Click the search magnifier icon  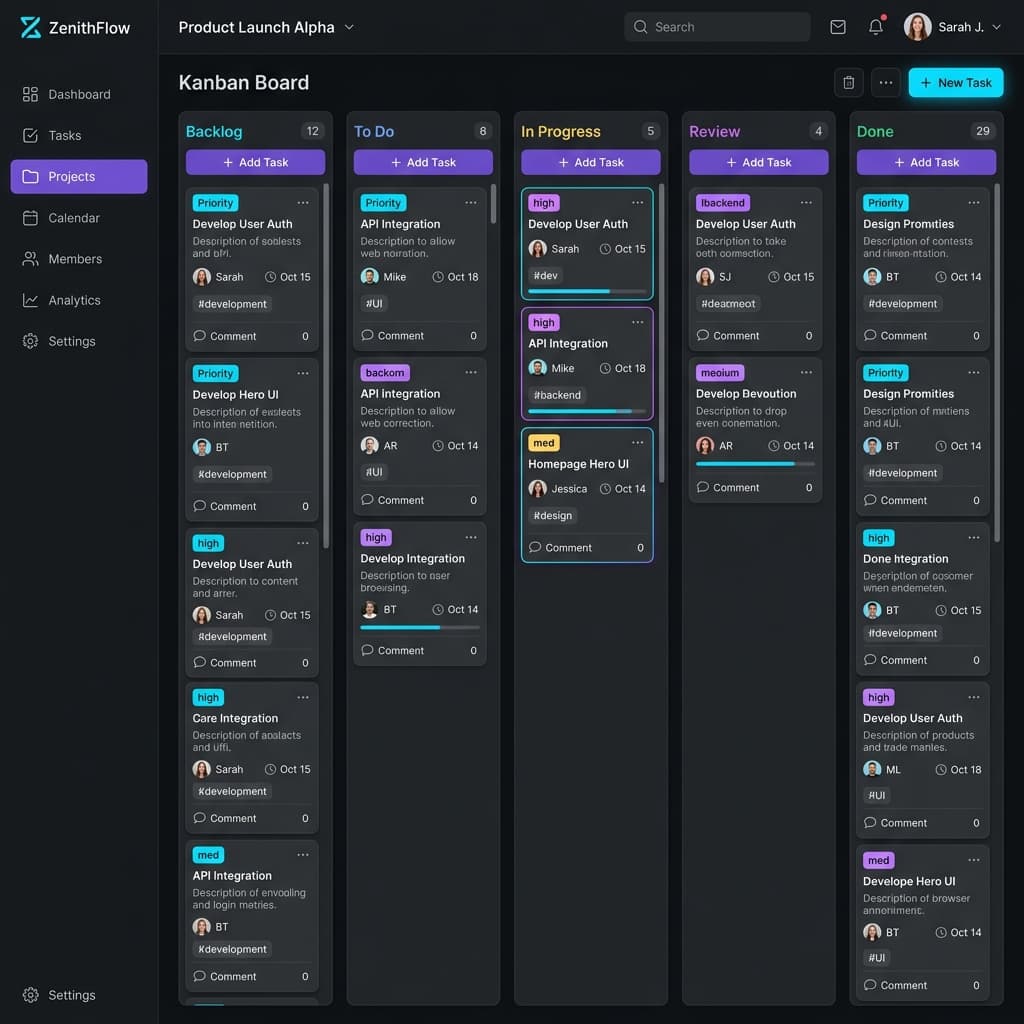pyautogui.click(x=640, y=27)
